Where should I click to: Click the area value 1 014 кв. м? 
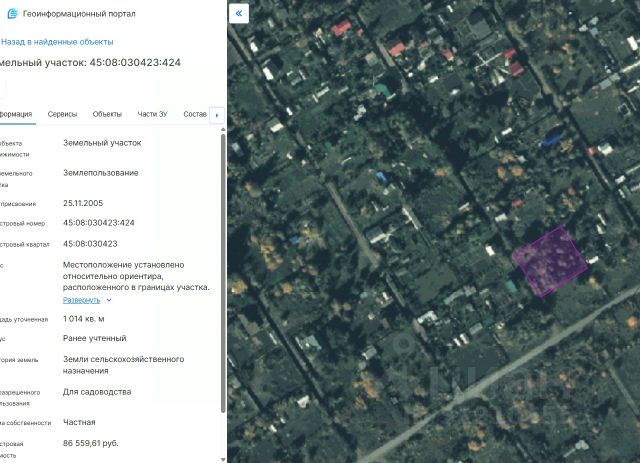click(84, 319)
